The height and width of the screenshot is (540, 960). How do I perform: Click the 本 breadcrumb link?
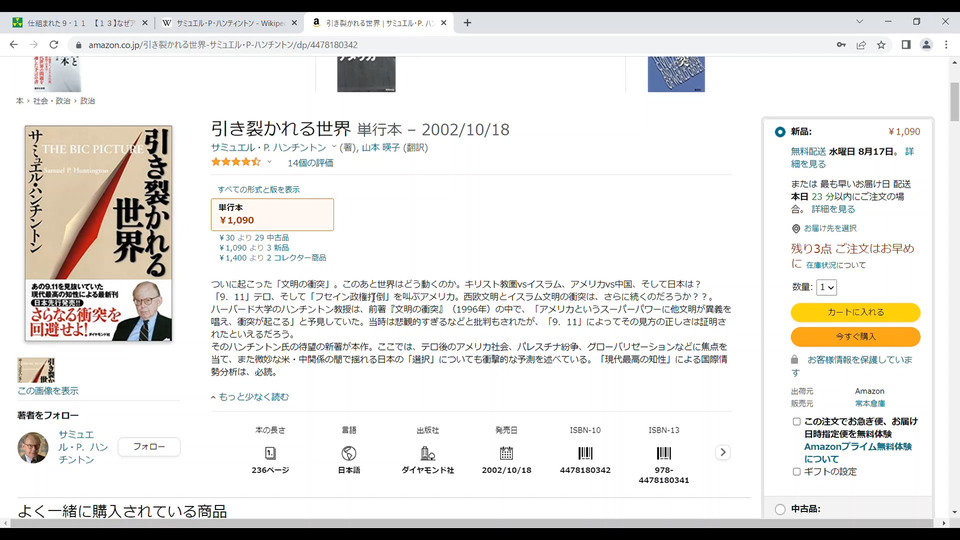[20, 101]
